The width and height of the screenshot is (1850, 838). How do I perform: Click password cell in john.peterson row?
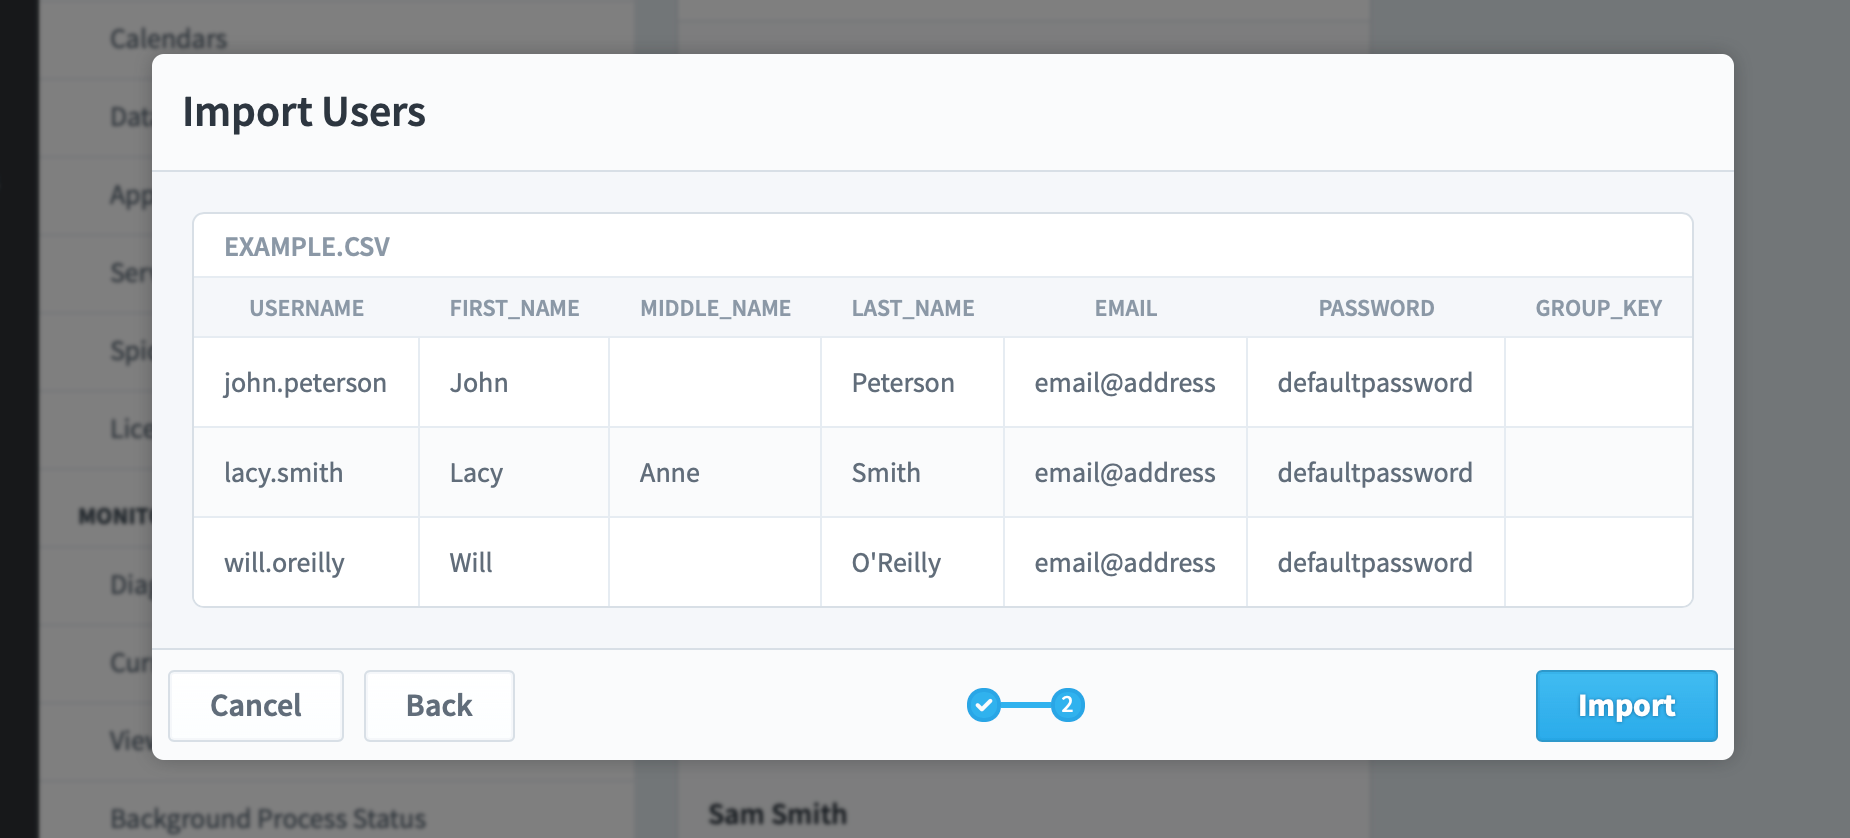click(1376, 382)
